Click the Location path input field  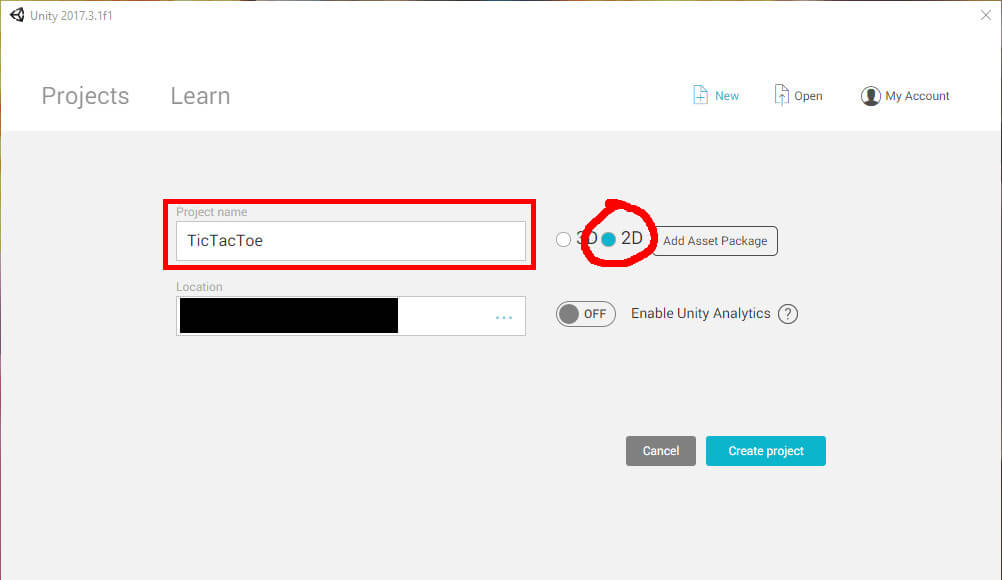point(351,316)
